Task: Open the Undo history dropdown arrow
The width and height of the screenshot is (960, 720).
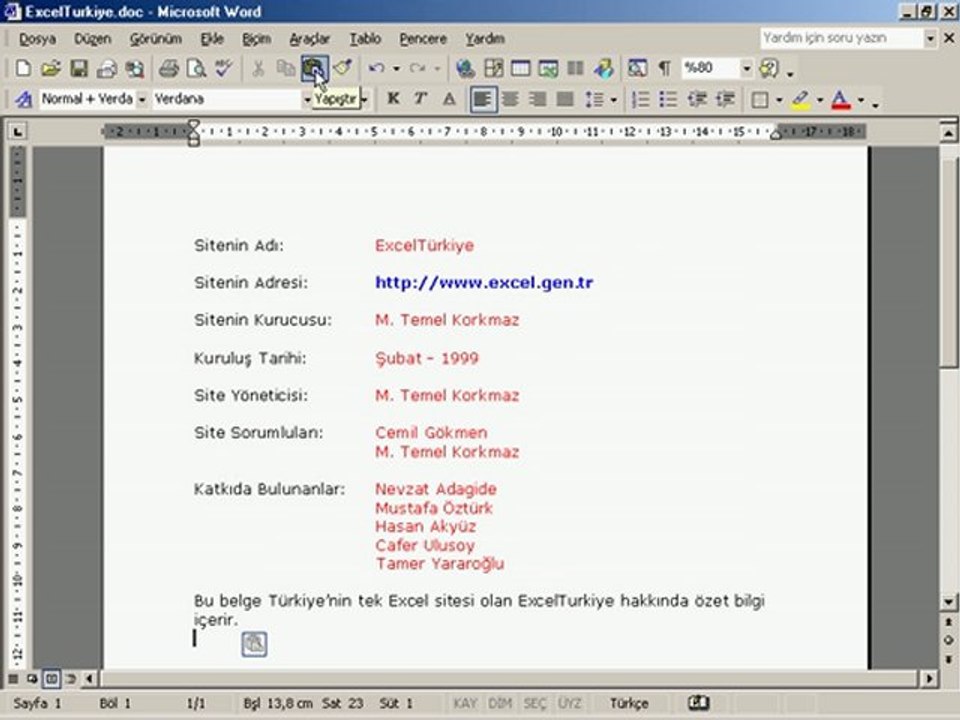Action: pyautogui.click(x=396, y=69)
